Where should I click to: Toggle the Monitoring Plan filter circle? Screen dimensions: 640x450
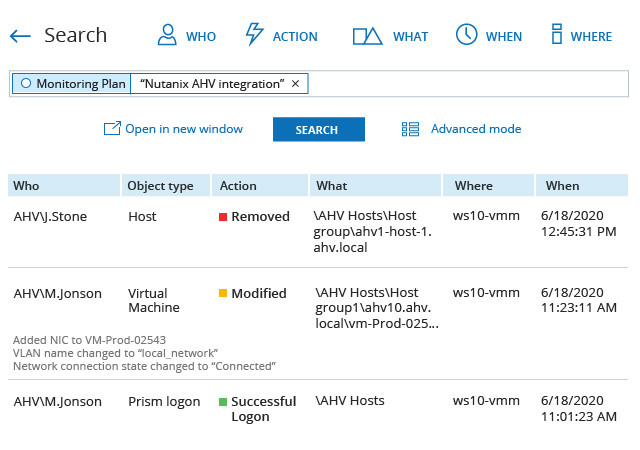(26, 84)
